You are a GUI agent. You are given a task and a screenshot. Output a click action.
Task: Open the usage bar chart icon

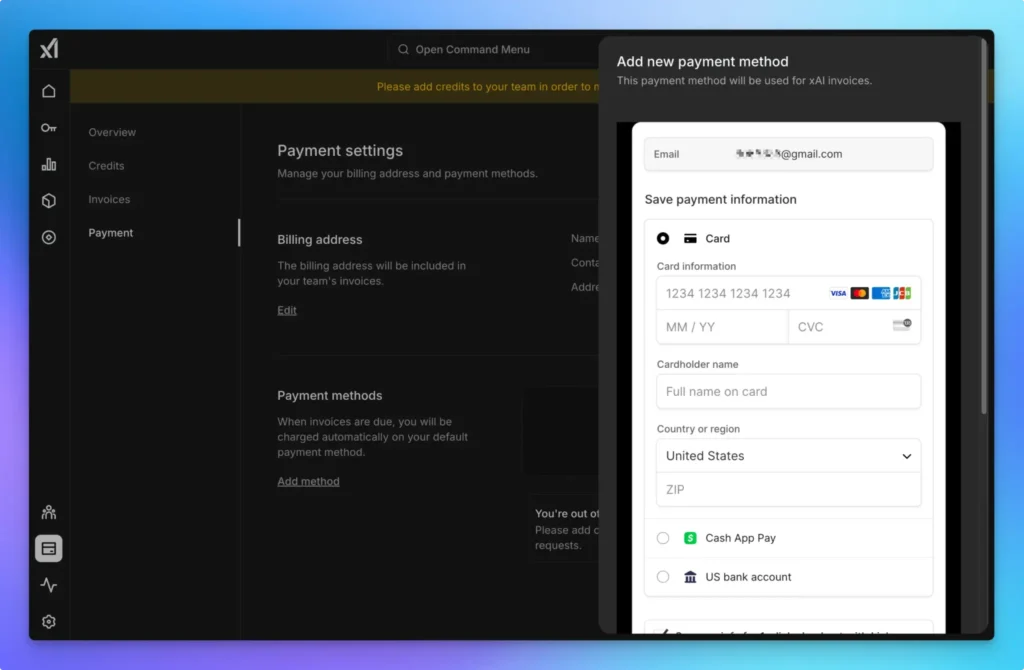tap(49, 164)
